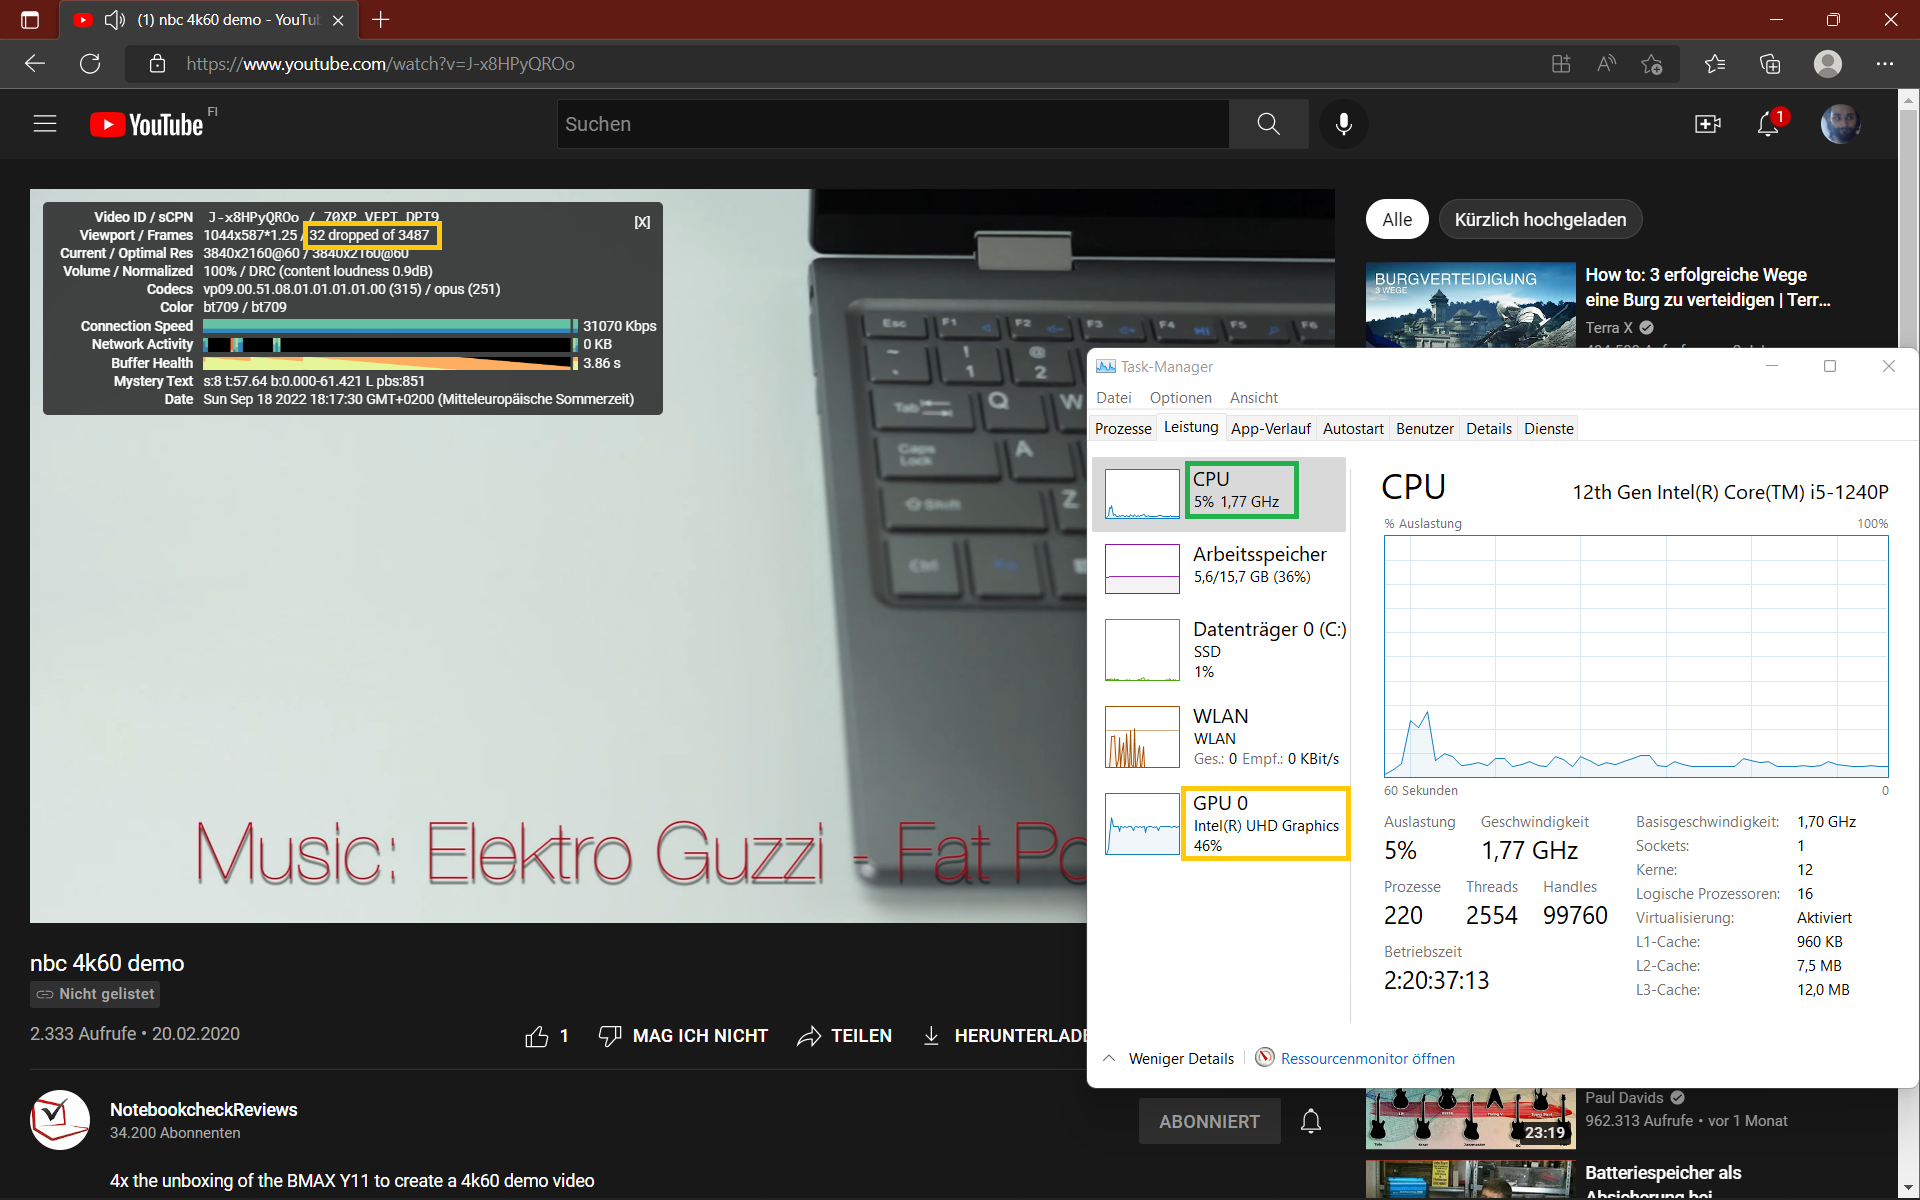Open the Datei menu in Task-Manager
The width and height of the screenshot is (1920, 1200).
point(1113,398)
